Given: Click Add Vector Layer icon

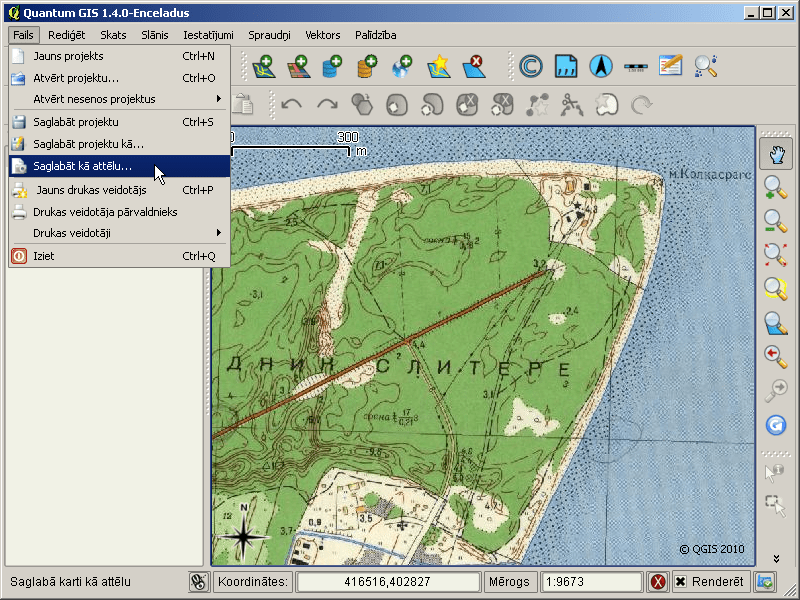Looking at the screenshot, I should tap(264, 66).
